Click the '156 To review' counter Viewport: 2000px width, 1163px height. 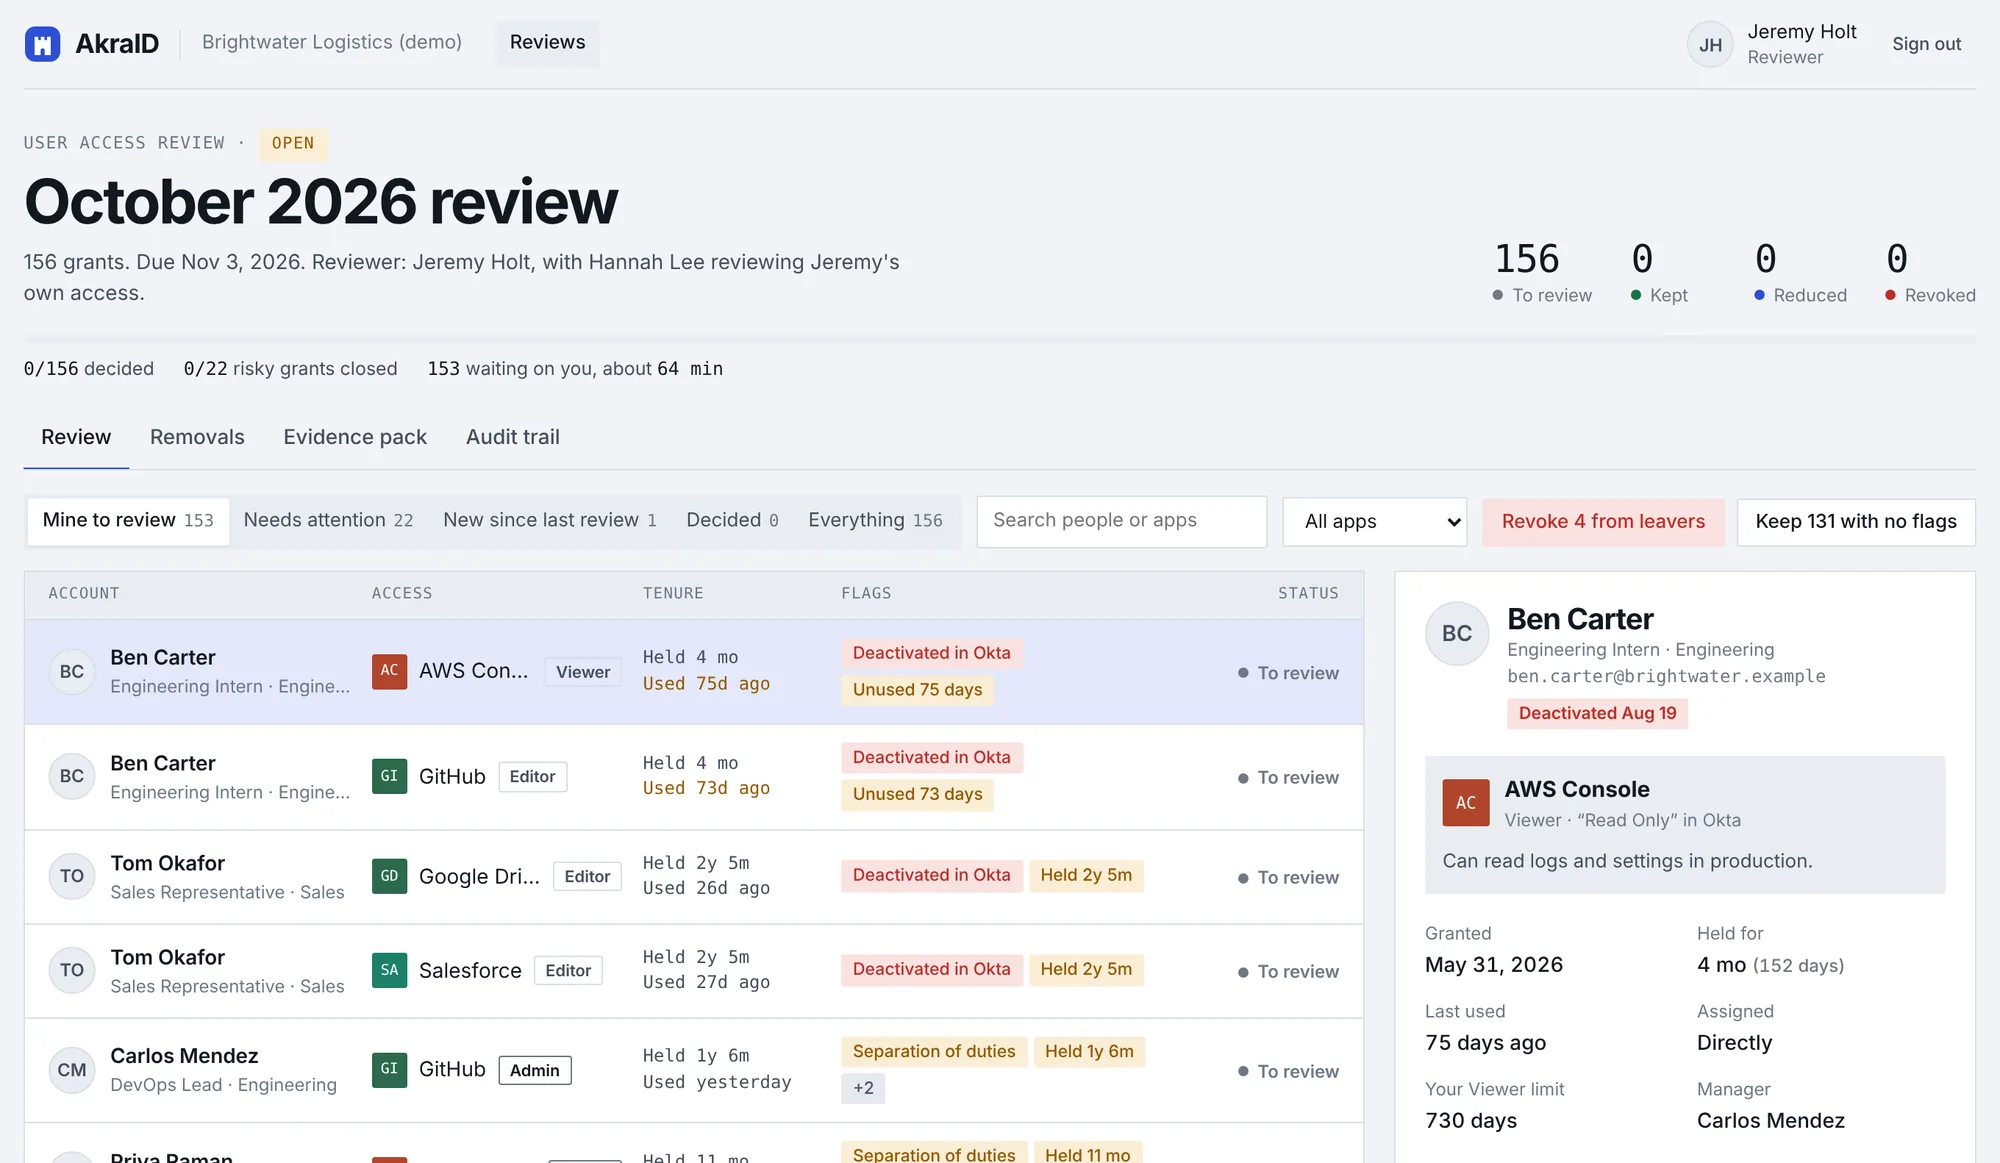pos(1542,272)
